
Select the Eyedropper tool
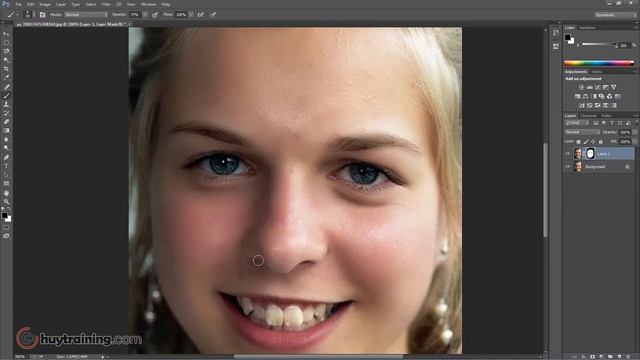pos(6,78)
